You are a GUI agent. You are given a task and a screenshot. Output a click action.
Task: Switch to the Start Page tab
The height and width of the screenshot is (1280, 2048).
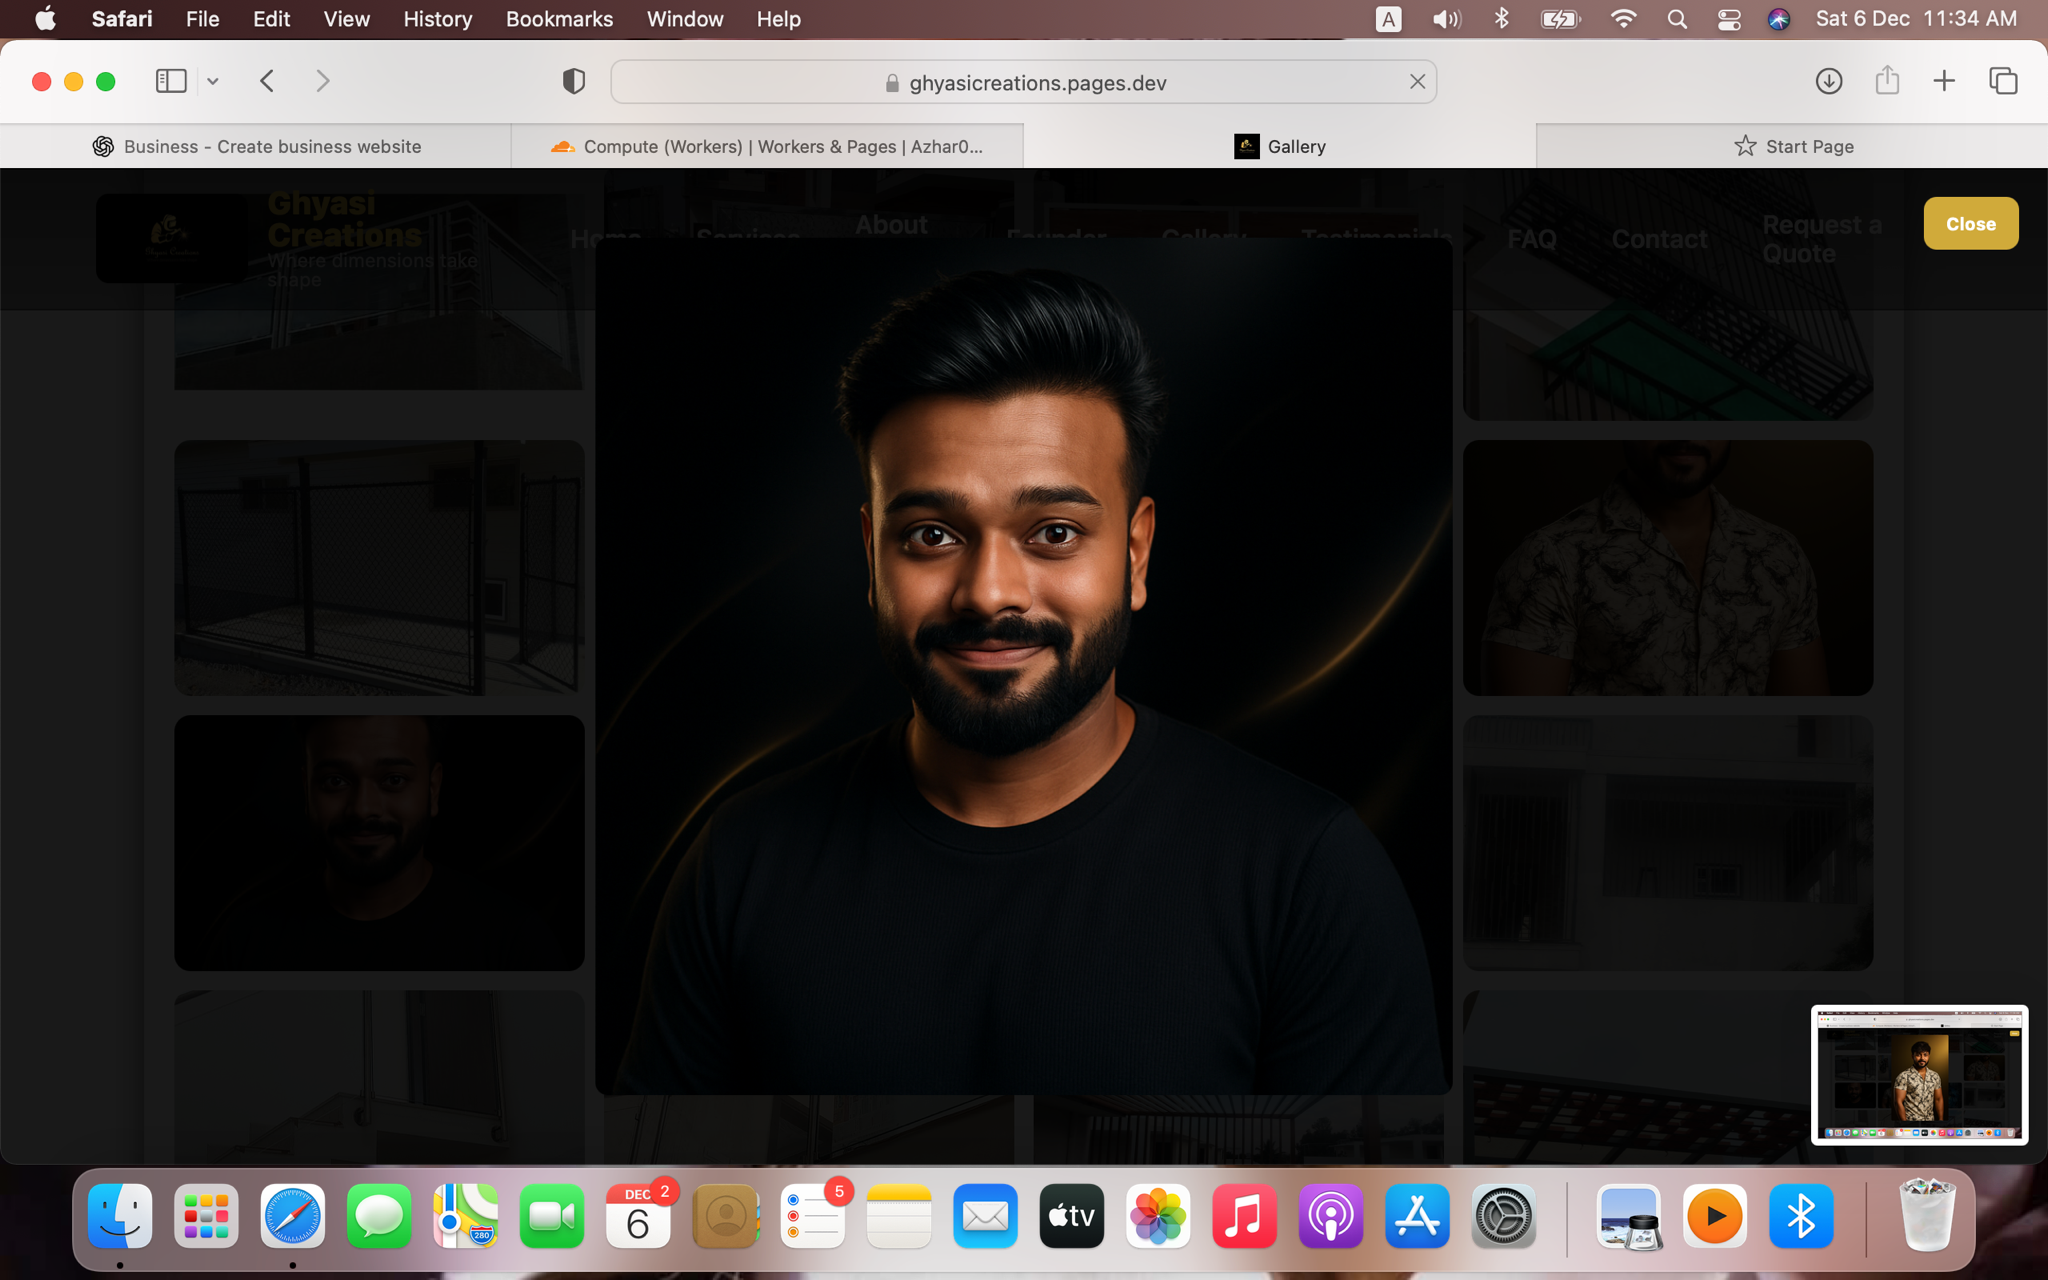coord(1792,146)
